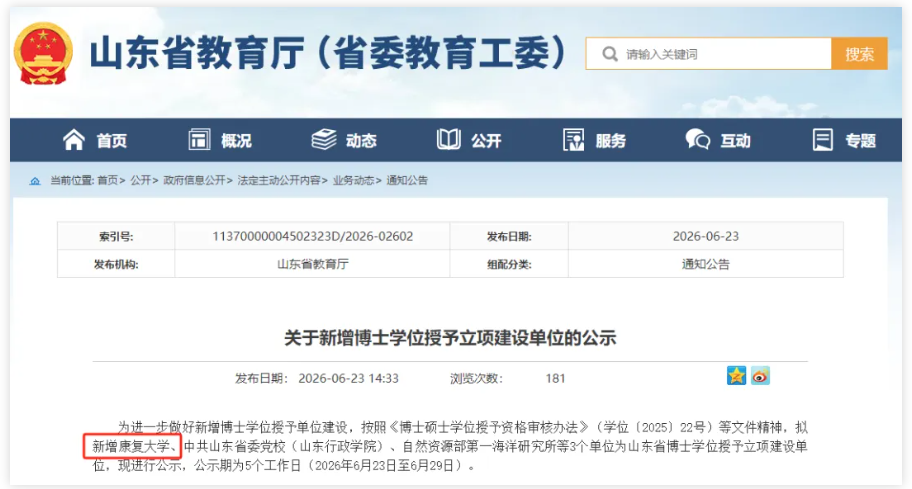Click index number 11370000004502323D/2026-02602
Image resolution: width=912 pixels, height=489 pixels.
(x=312, y=237)
